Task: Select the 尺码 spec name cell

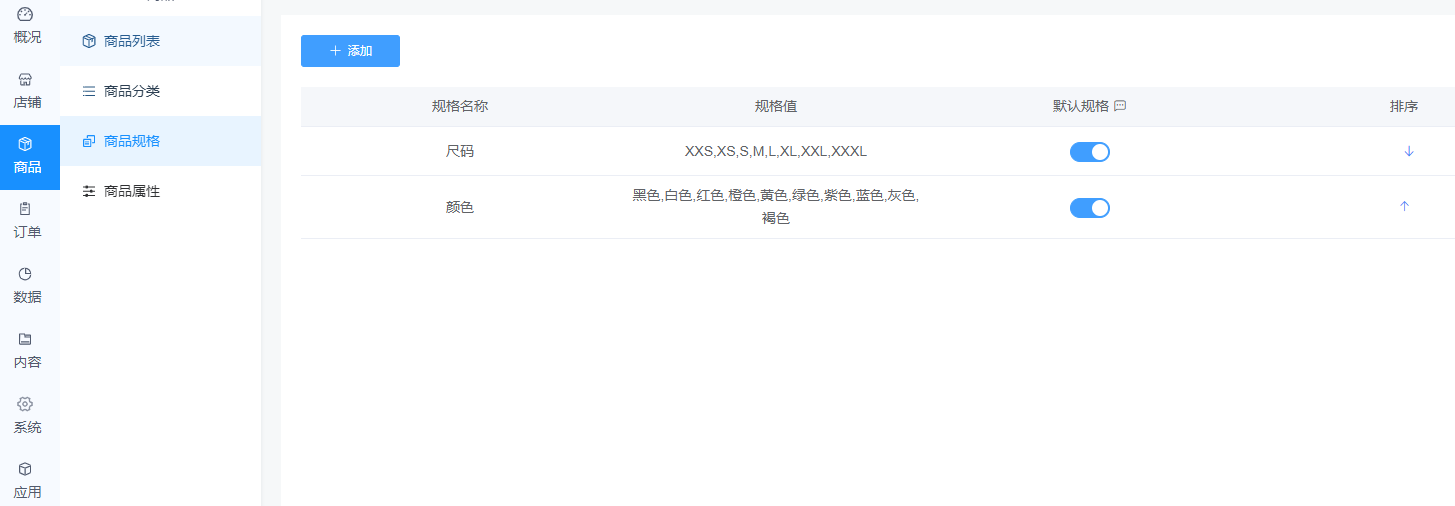Action: pos(460,152)
